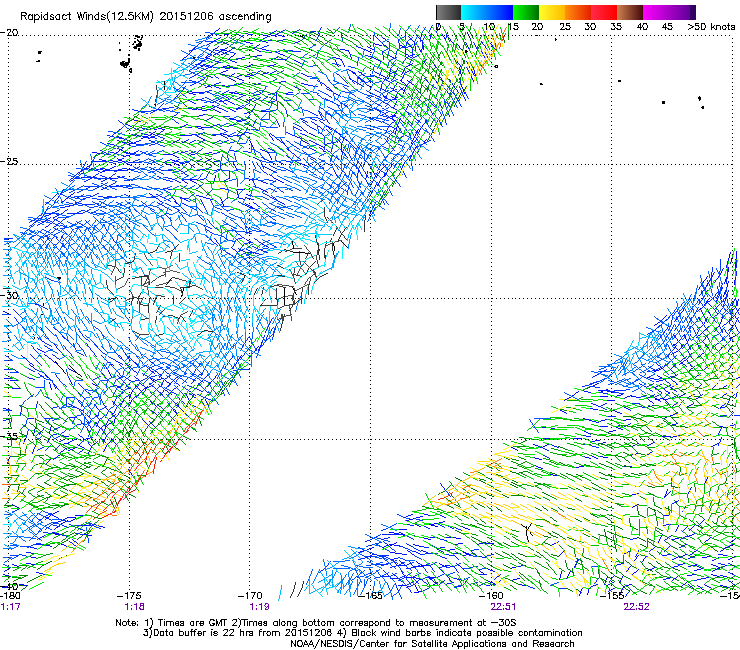Click the 'Times are GMT' note line

[x=316, y=623]
